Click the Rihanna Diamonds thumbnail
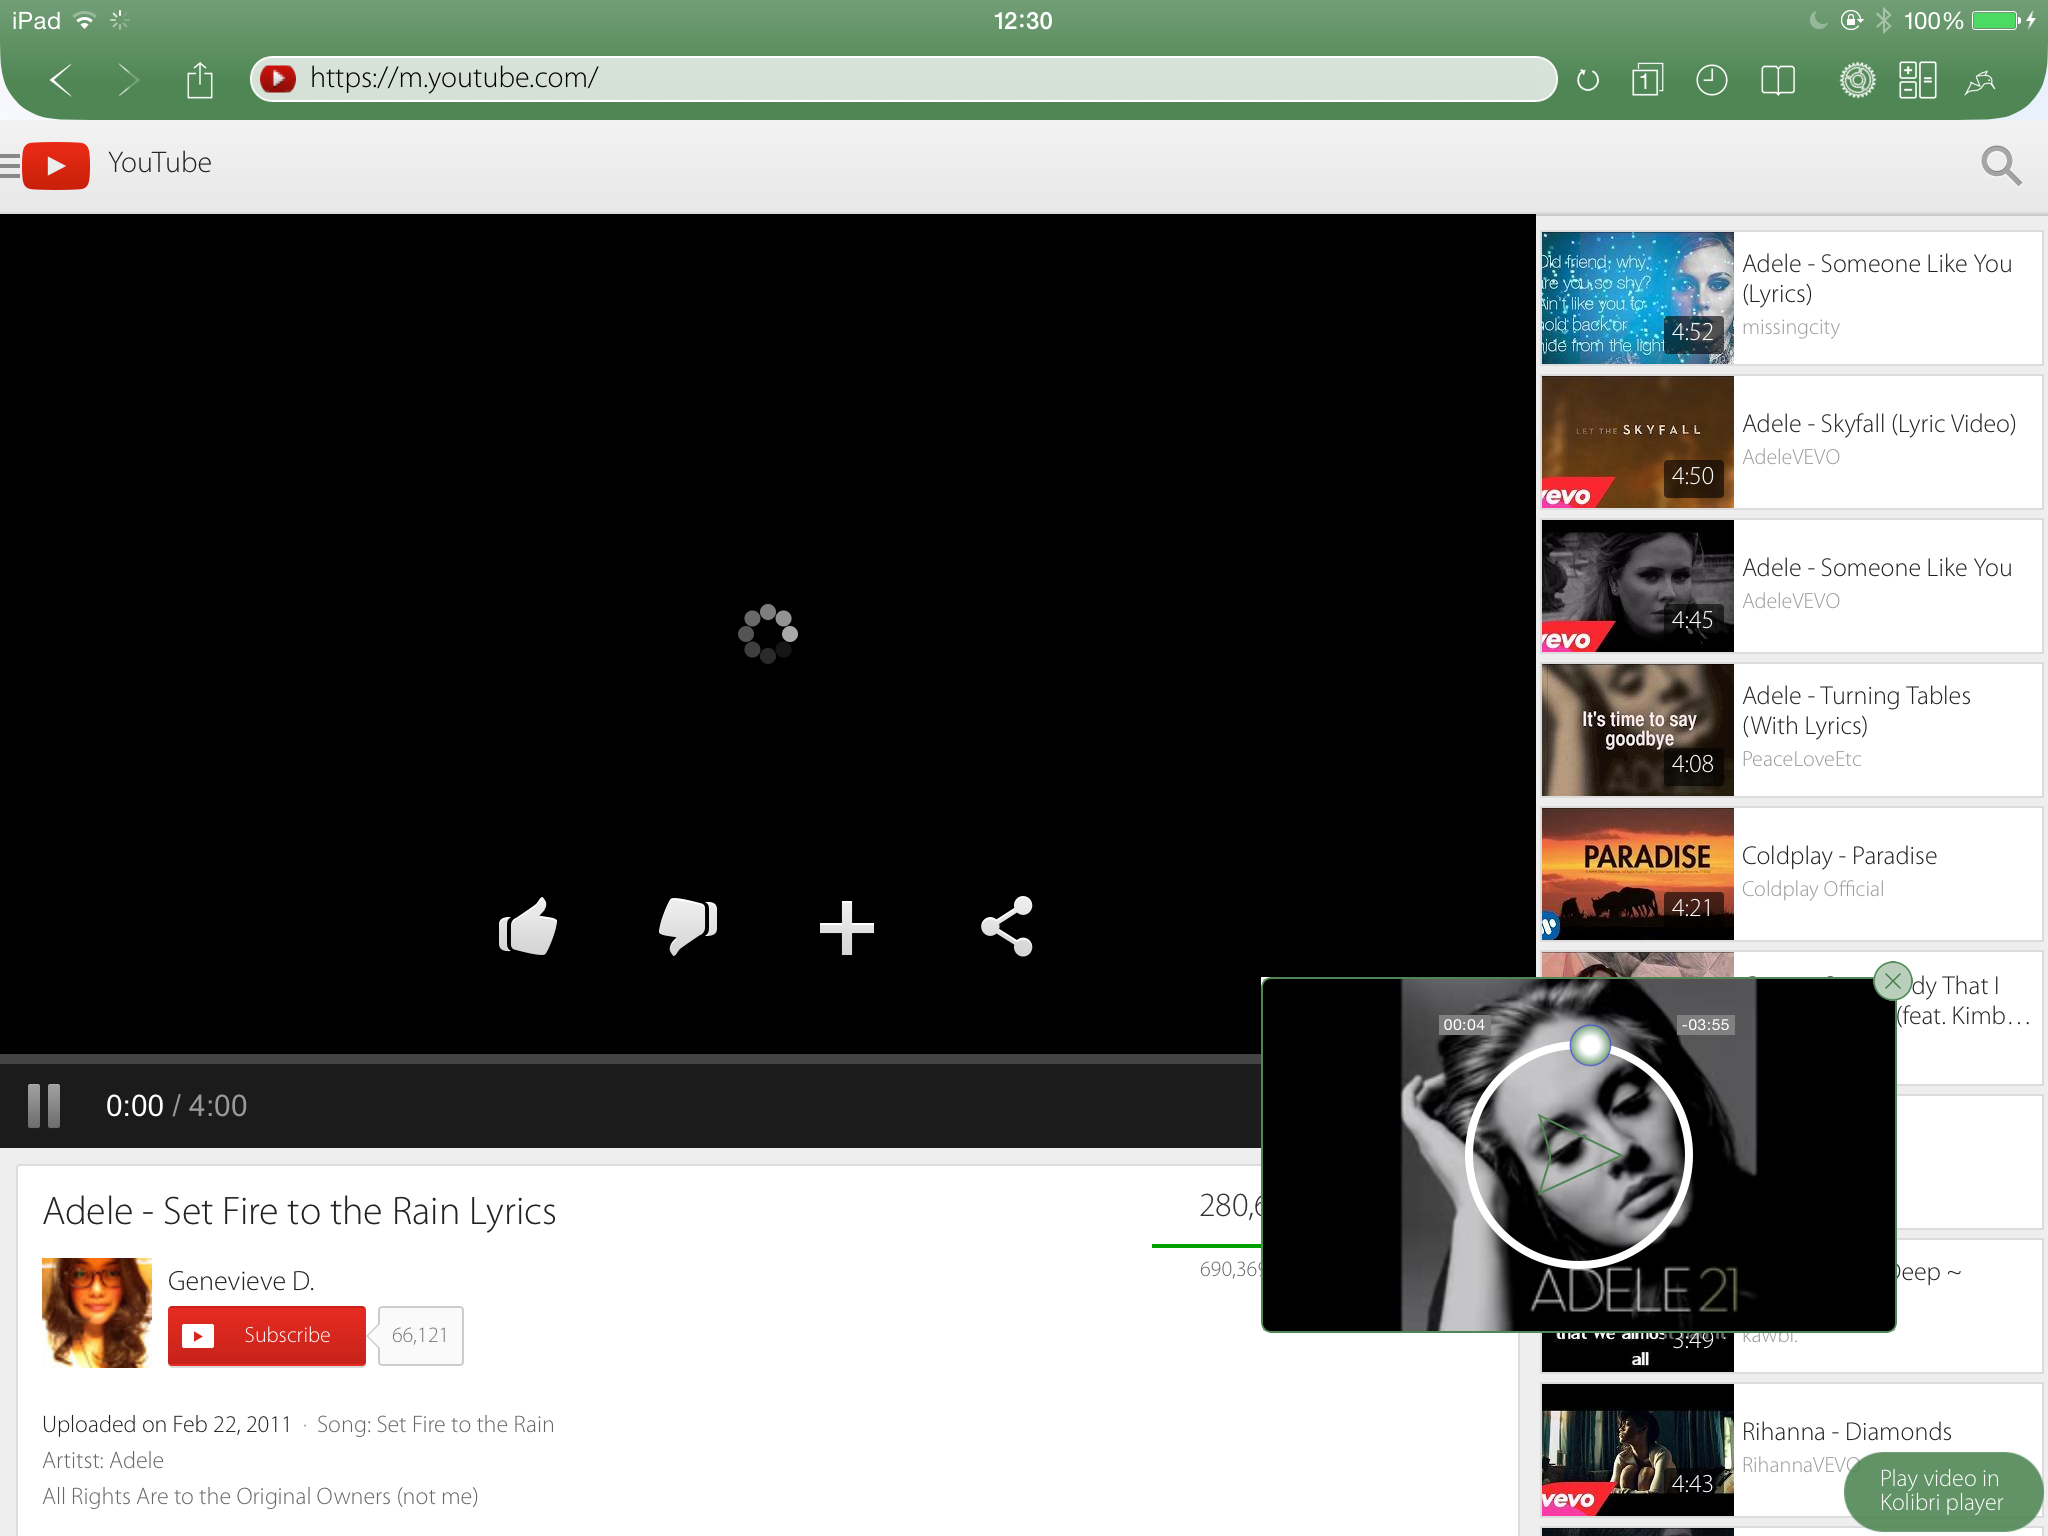The image size is (2048, 1536). pyautogui.click(x=1637, y=1450)
